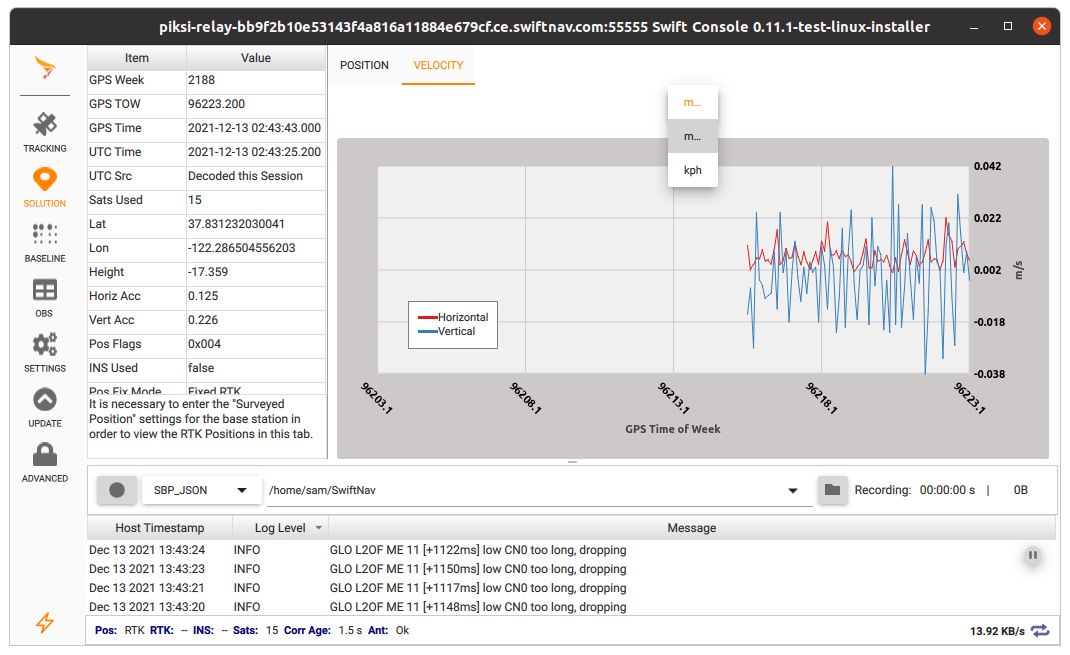Open the folder browse button for logging
This screenshot has height=655, width=1070.
[x=833, y=490]
